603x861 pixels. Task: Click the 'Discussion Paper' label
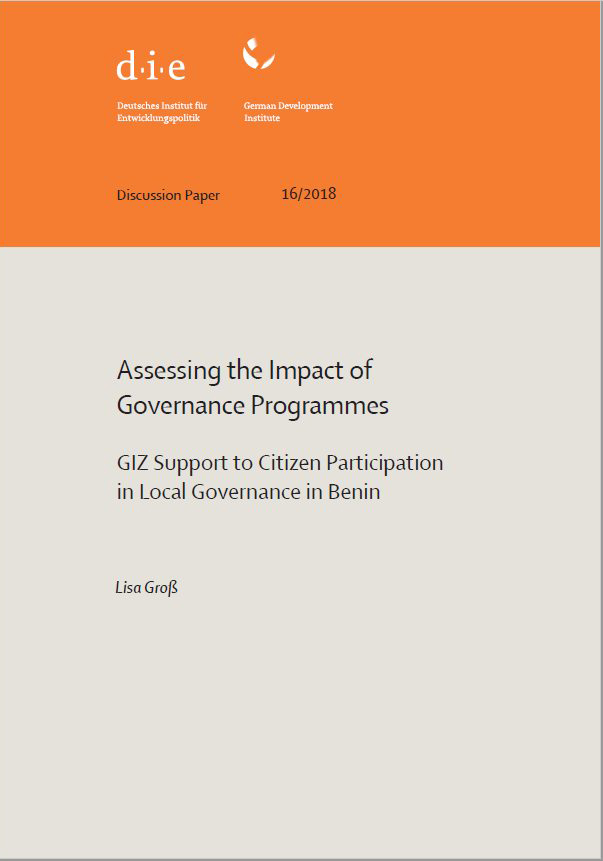168,195
